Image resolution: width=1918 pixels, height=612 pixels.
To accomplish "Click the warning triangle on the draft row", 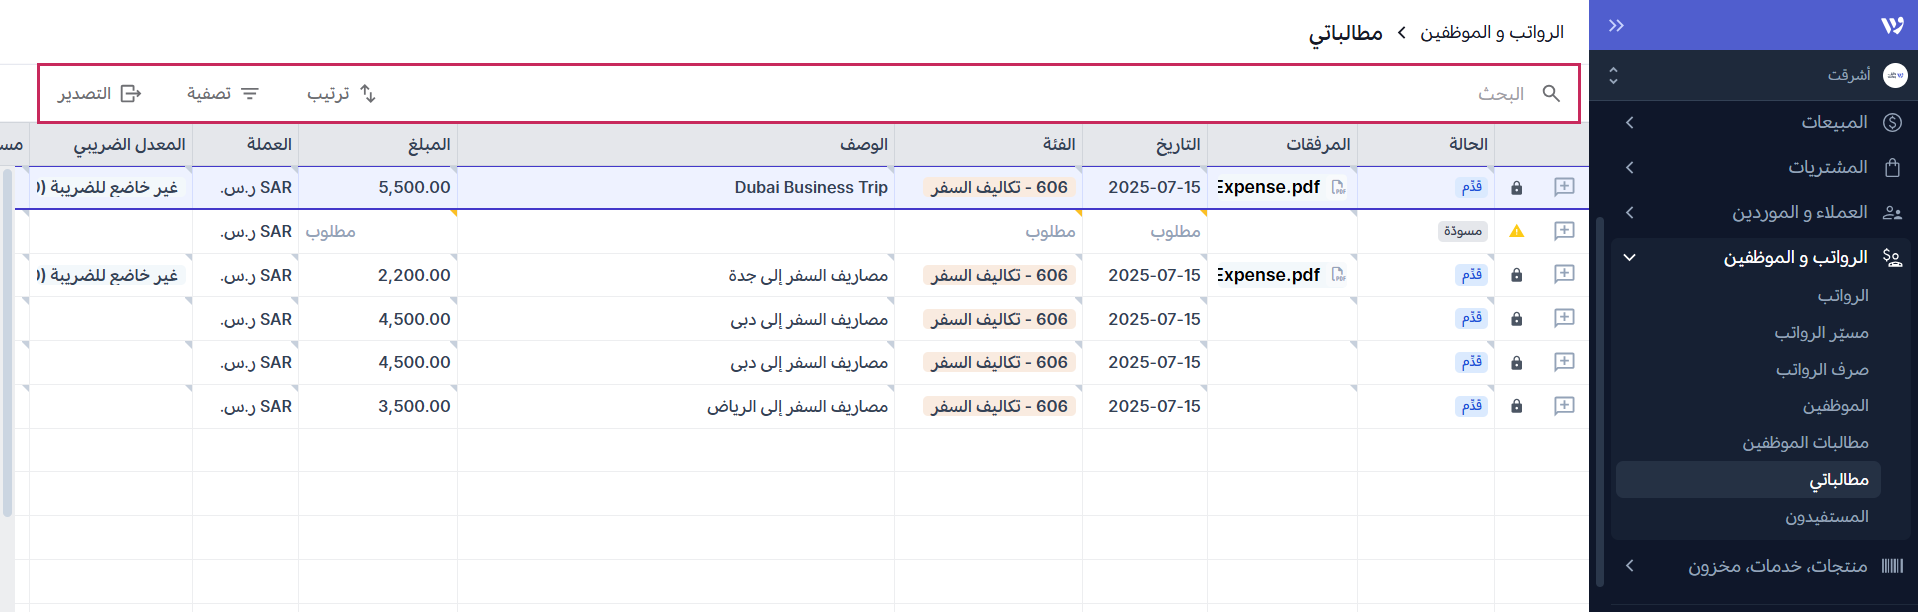I will [1516, 231].
